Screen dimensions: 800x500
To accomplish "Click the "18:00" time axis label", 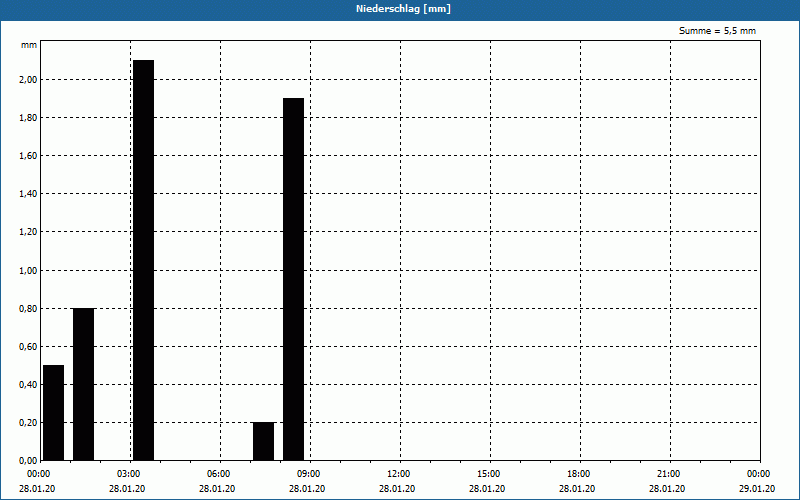I will pos(579,474).
